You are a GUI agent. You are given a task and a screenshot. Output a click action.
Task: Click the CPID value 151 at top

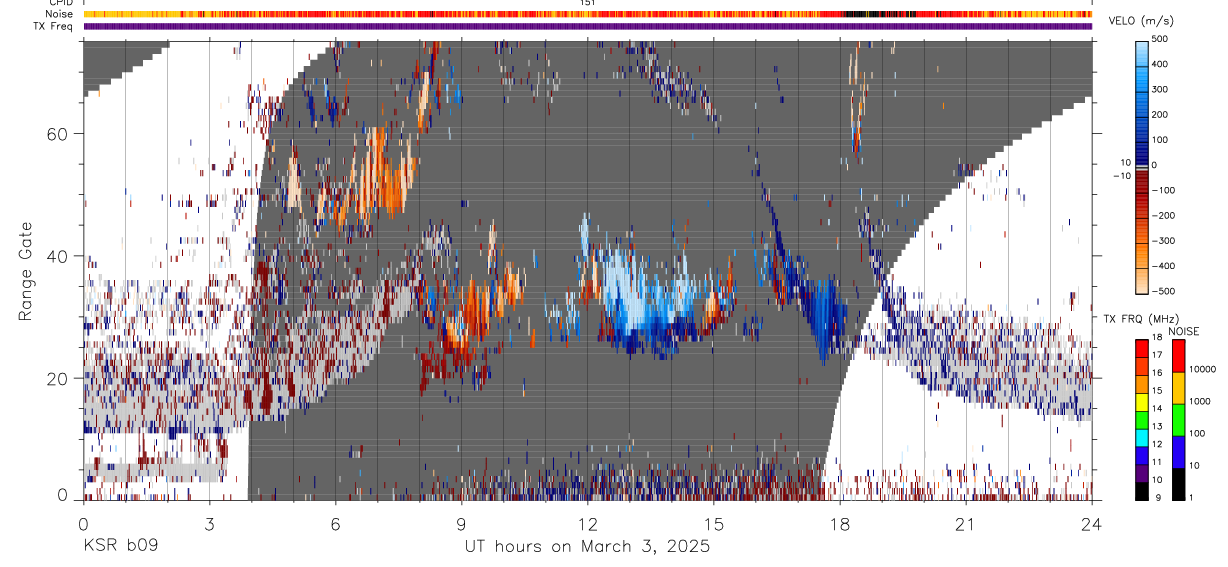point(587,3)
